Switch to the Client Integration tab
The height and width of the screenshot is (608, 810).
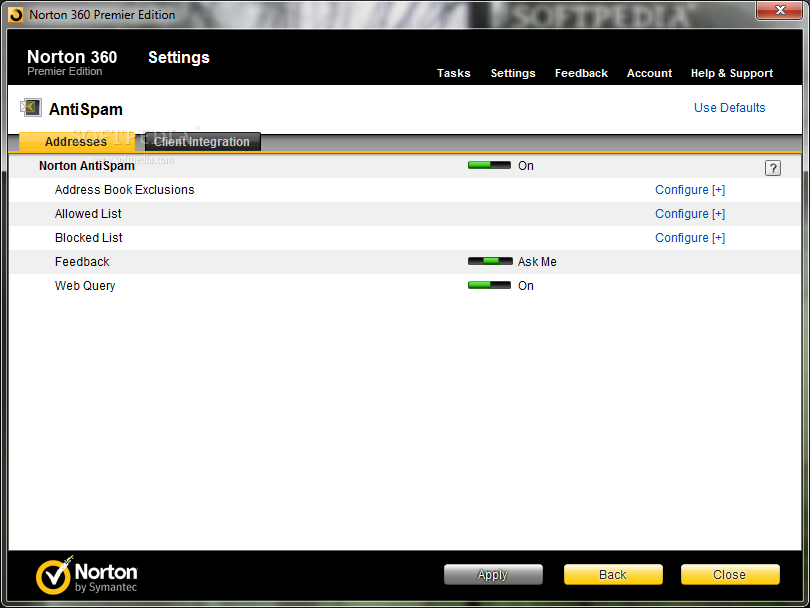pyautogui.click(x=202, y=142)
